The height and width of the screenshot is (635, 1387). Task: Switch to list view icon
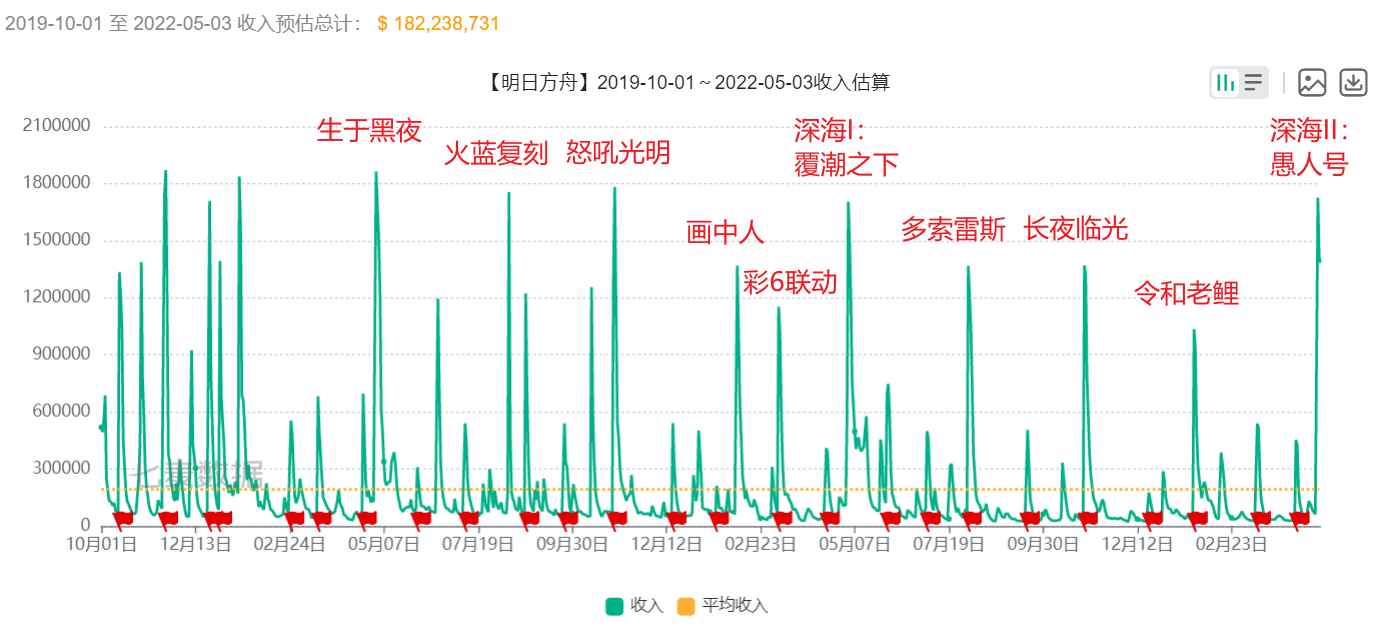point(1253,82)
